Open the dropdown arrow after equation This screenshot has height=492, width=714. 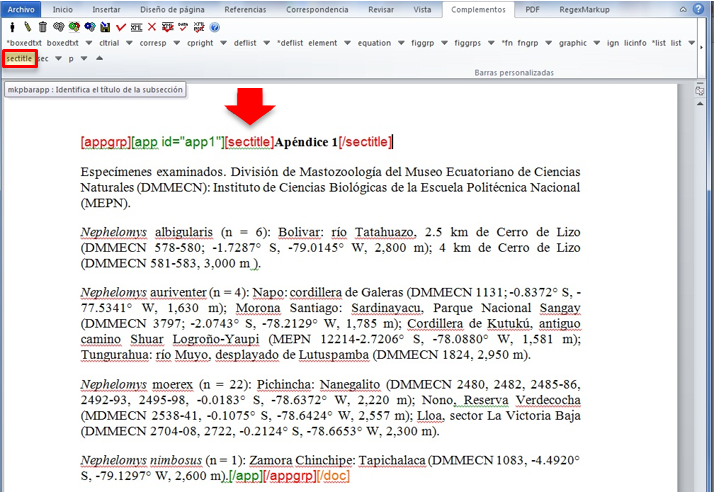point(401,43)
